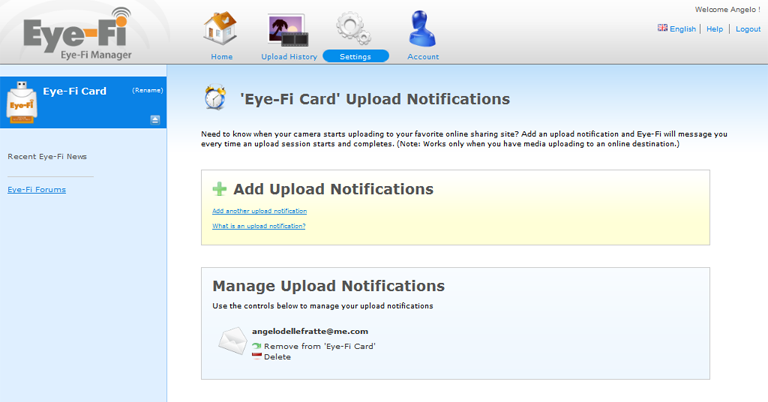Rename the Eye-Fi Card
This screenshot has width=768, height=402.
147,90
